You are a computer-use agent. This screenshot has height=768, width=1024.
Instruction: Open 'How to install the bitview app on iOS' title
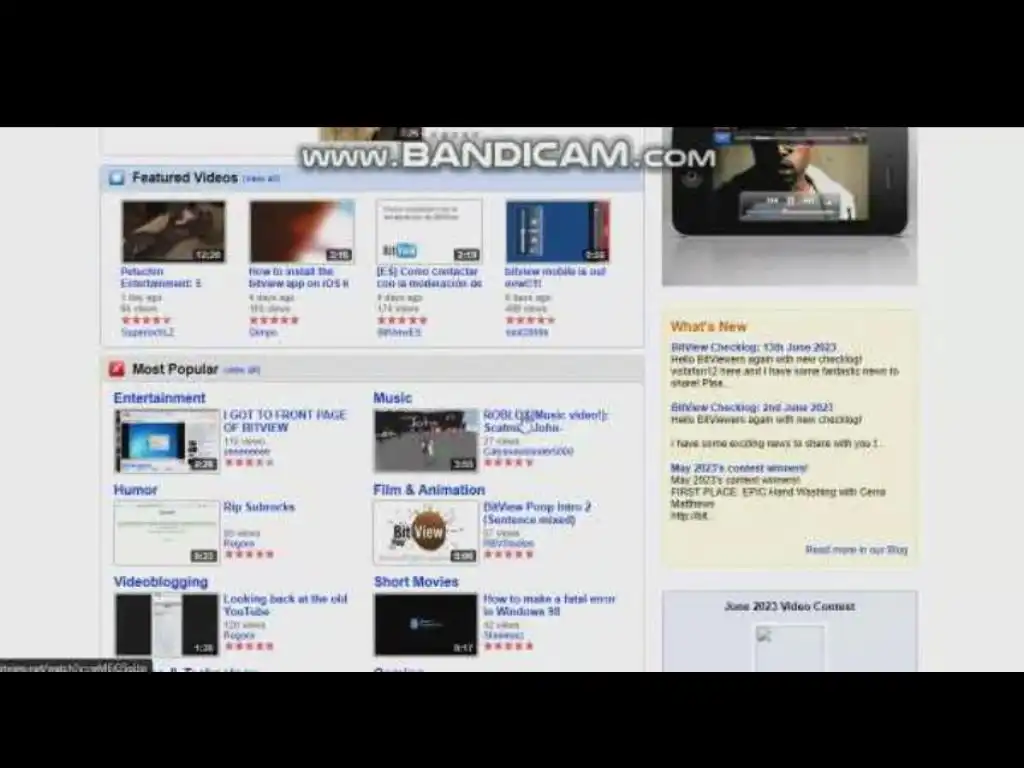click(299, 277)
